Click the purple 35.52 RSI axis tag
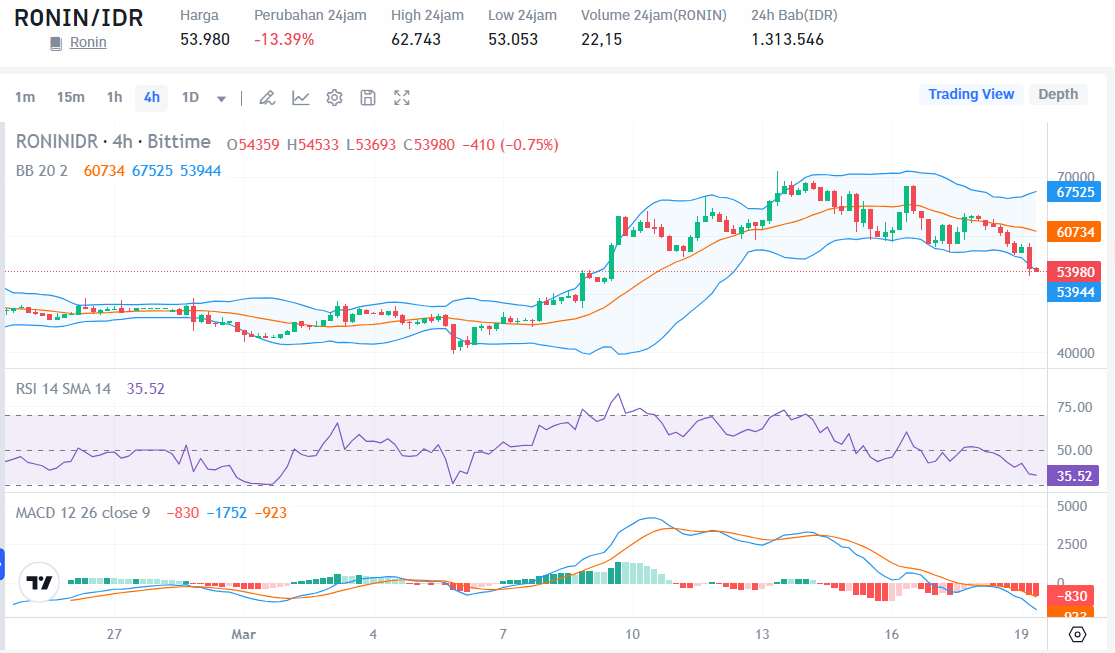The image size is (1115, 653). (x=1074, y=475)
